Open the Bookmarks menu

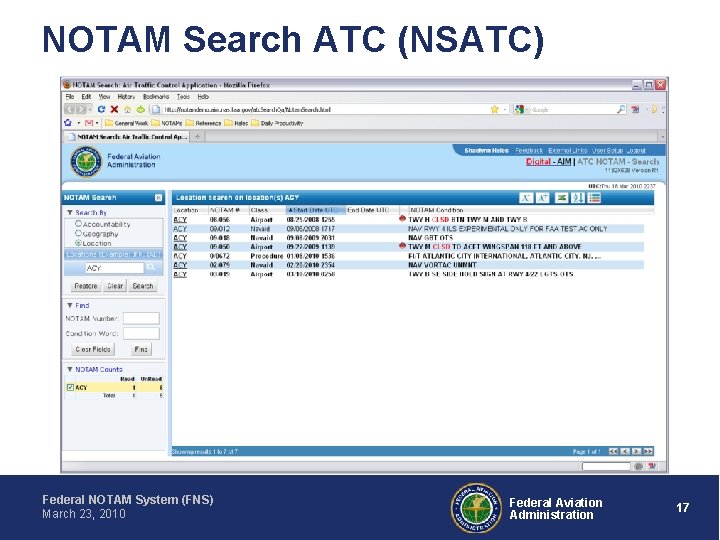[156, 97]
